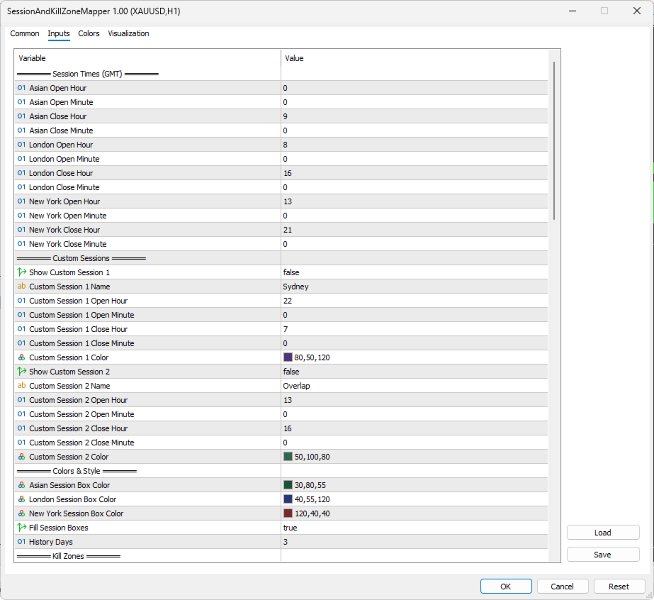Click the color icon beside London Session Box Color
The width and height of the screenshot is (654, 600).
tap(22, 499)
